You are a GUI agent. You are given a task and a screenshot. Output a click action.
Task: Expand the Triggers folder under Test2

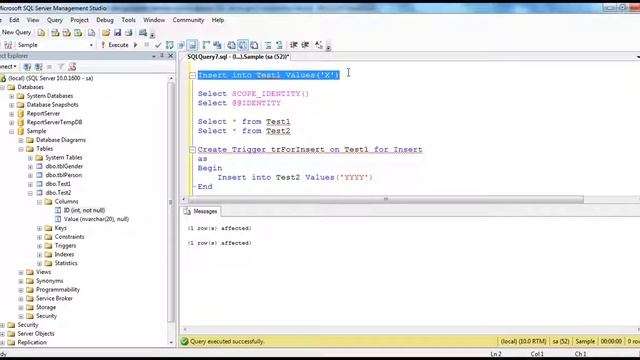tap(40, 246)
